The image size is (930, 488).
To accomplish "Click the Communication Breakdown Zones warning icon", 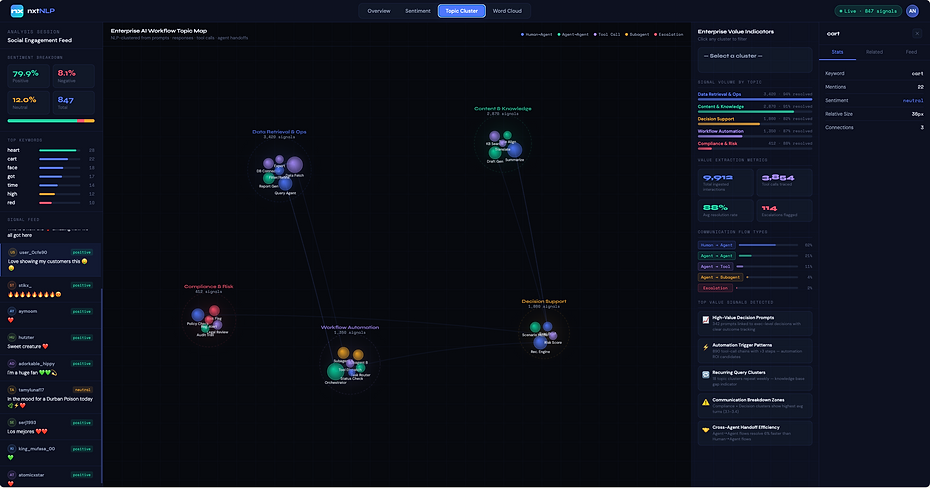I will pos(706,402).
